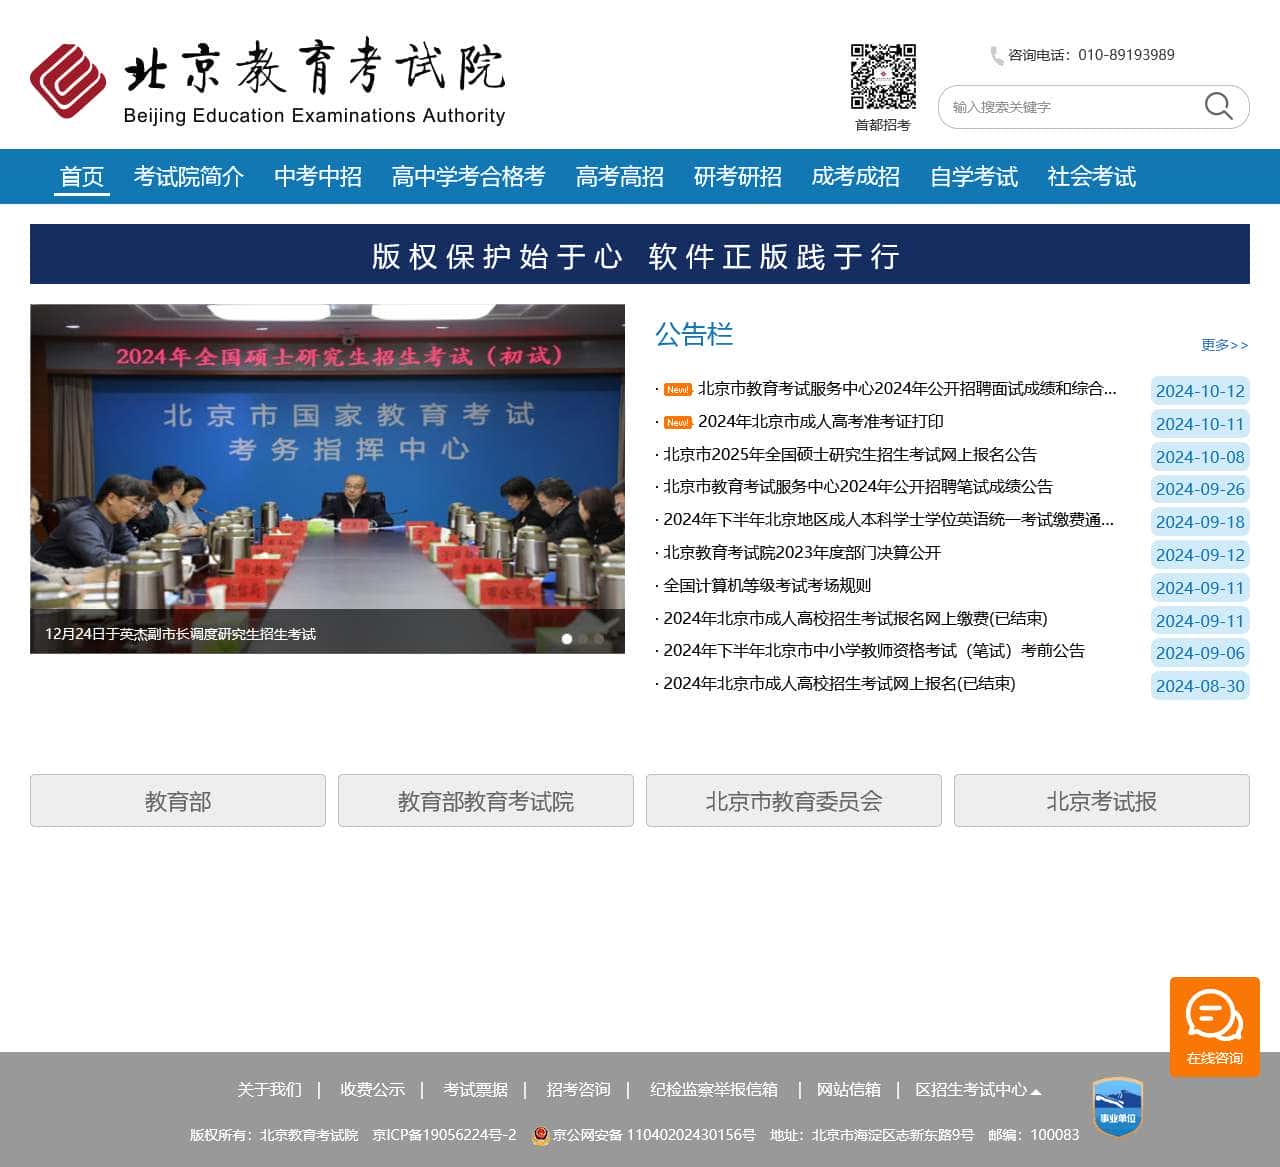Open 成考成招 menu item
1280x1167 pixels.
[x=856, y=177]
